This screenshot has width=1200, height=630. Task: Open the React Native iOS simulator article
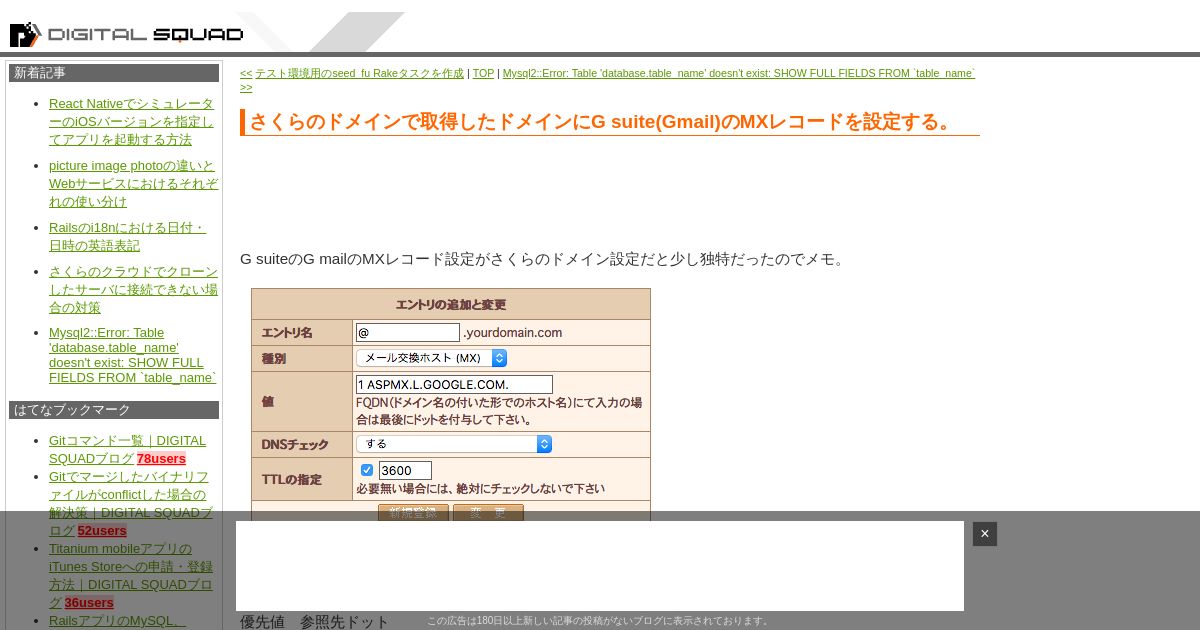(x=133, y=122)
